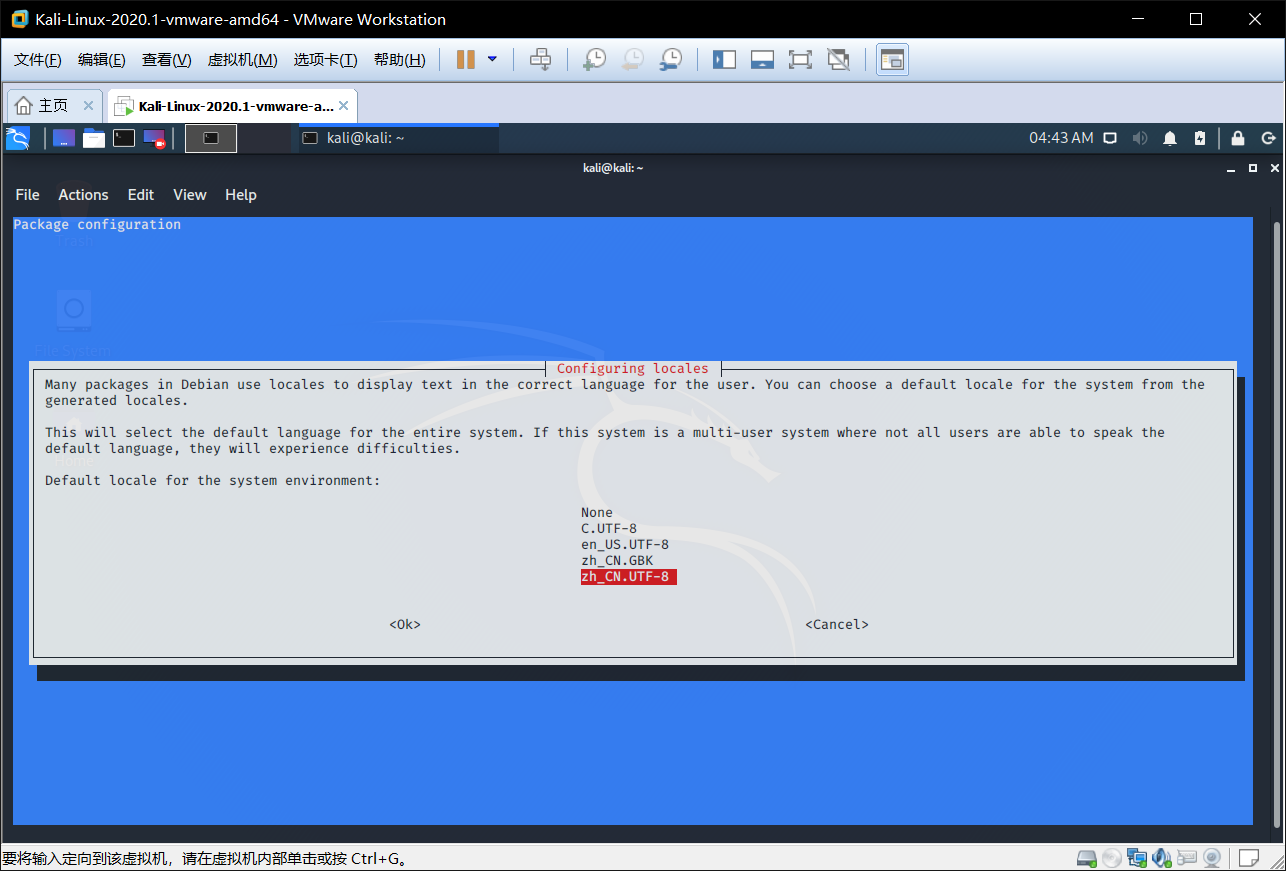
Task: Pause the virtual machine from VMware toolbar
Action: (465, 60)
